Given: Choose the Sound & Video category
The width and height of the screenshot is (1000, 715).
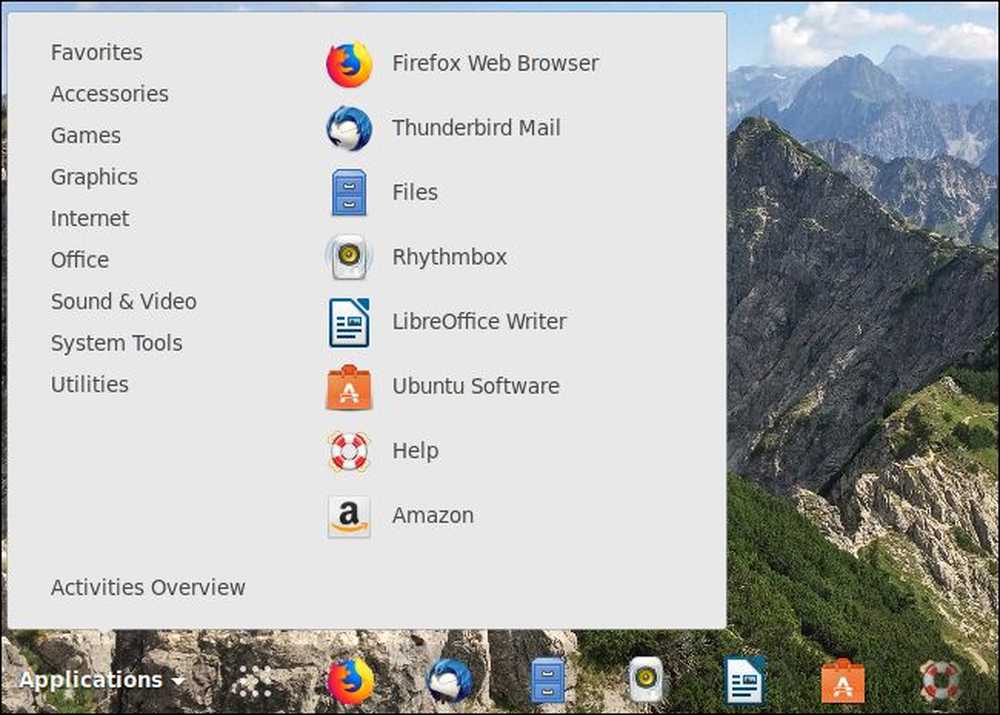Looking at the screenshot, I should [124, 302].
